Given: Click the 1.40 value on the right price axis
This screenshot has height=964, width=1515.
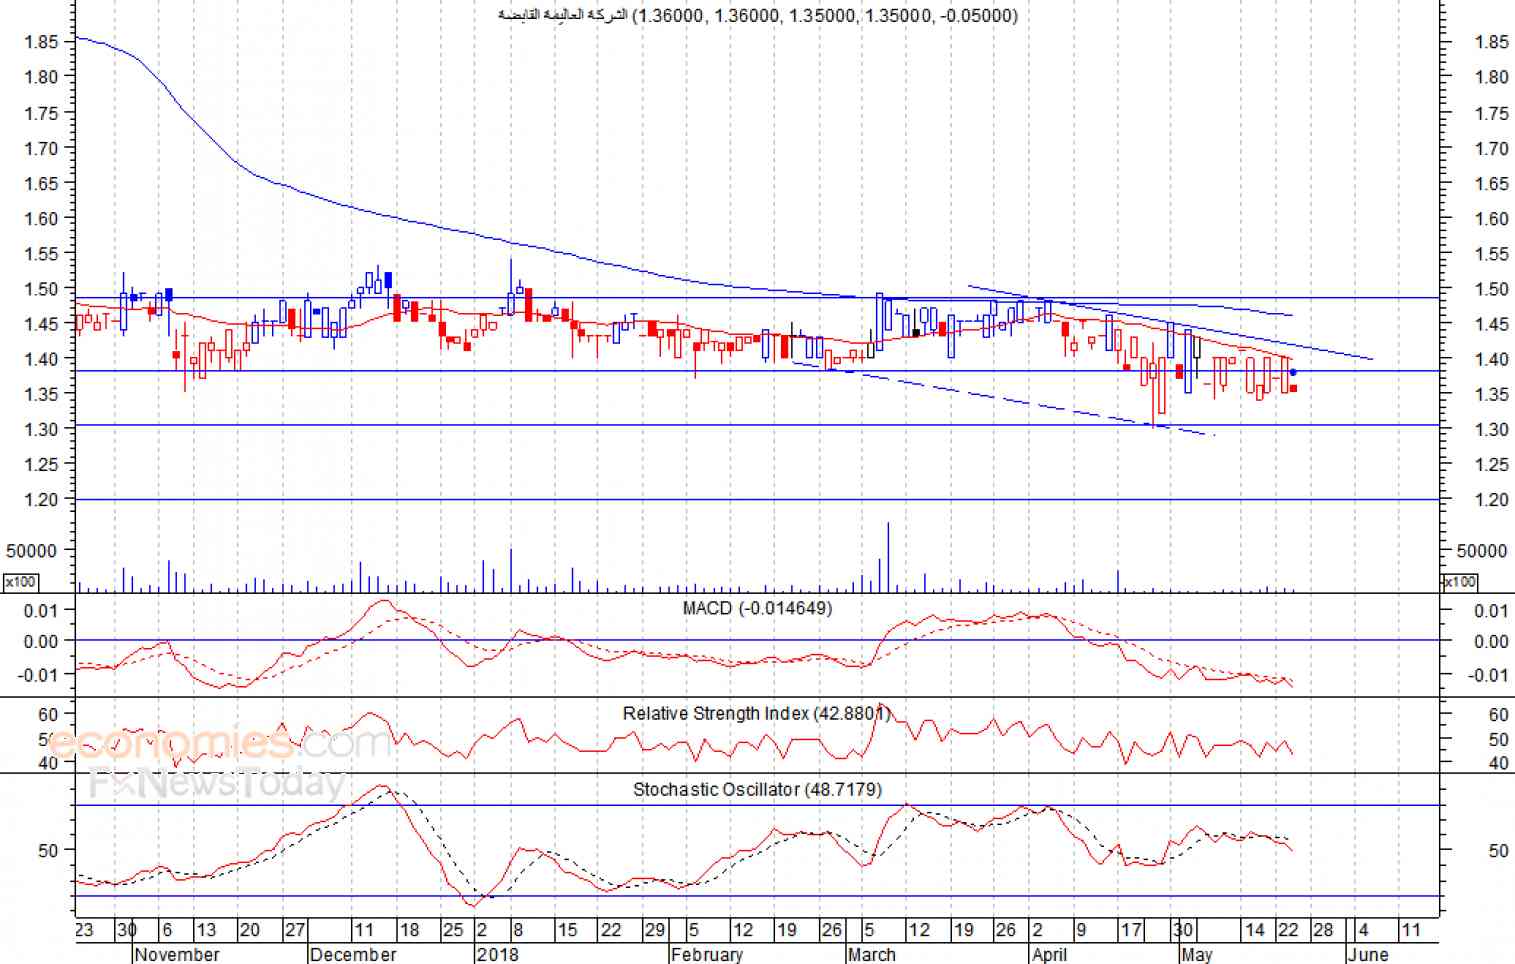Looking at the screenshot, I should (x=1491, y=359).
